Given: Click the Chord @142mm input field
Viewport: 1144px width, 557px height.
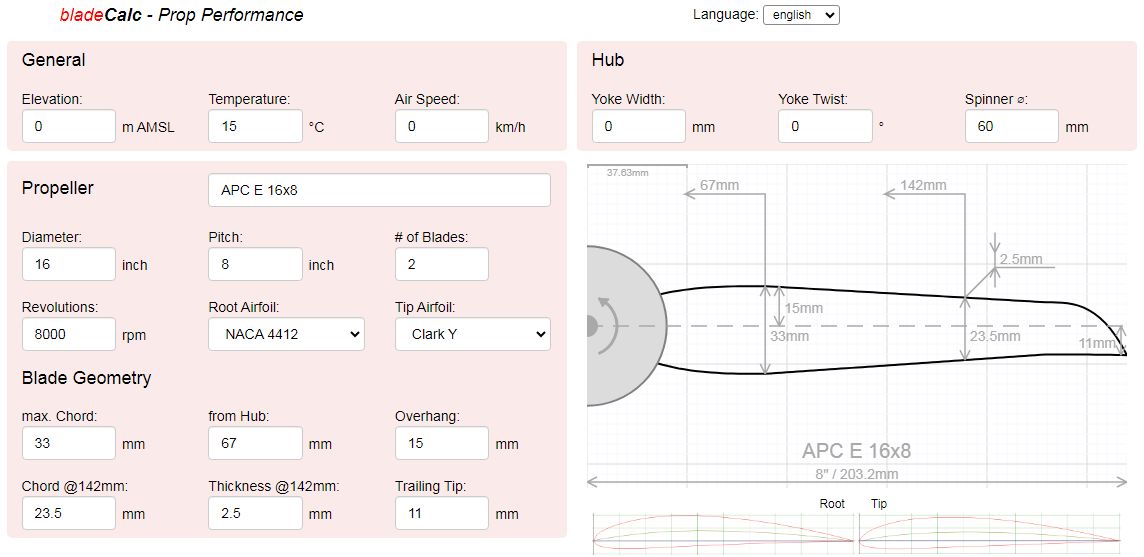Looking at the screenshot, I should (69, 513).
